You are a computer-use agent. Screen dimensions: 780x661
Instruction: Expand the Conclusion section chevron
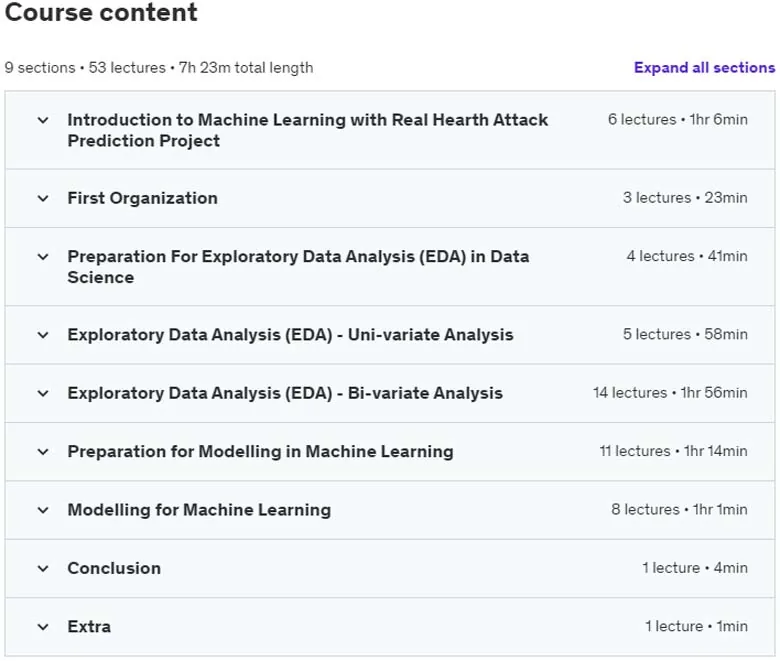(43, 568)
